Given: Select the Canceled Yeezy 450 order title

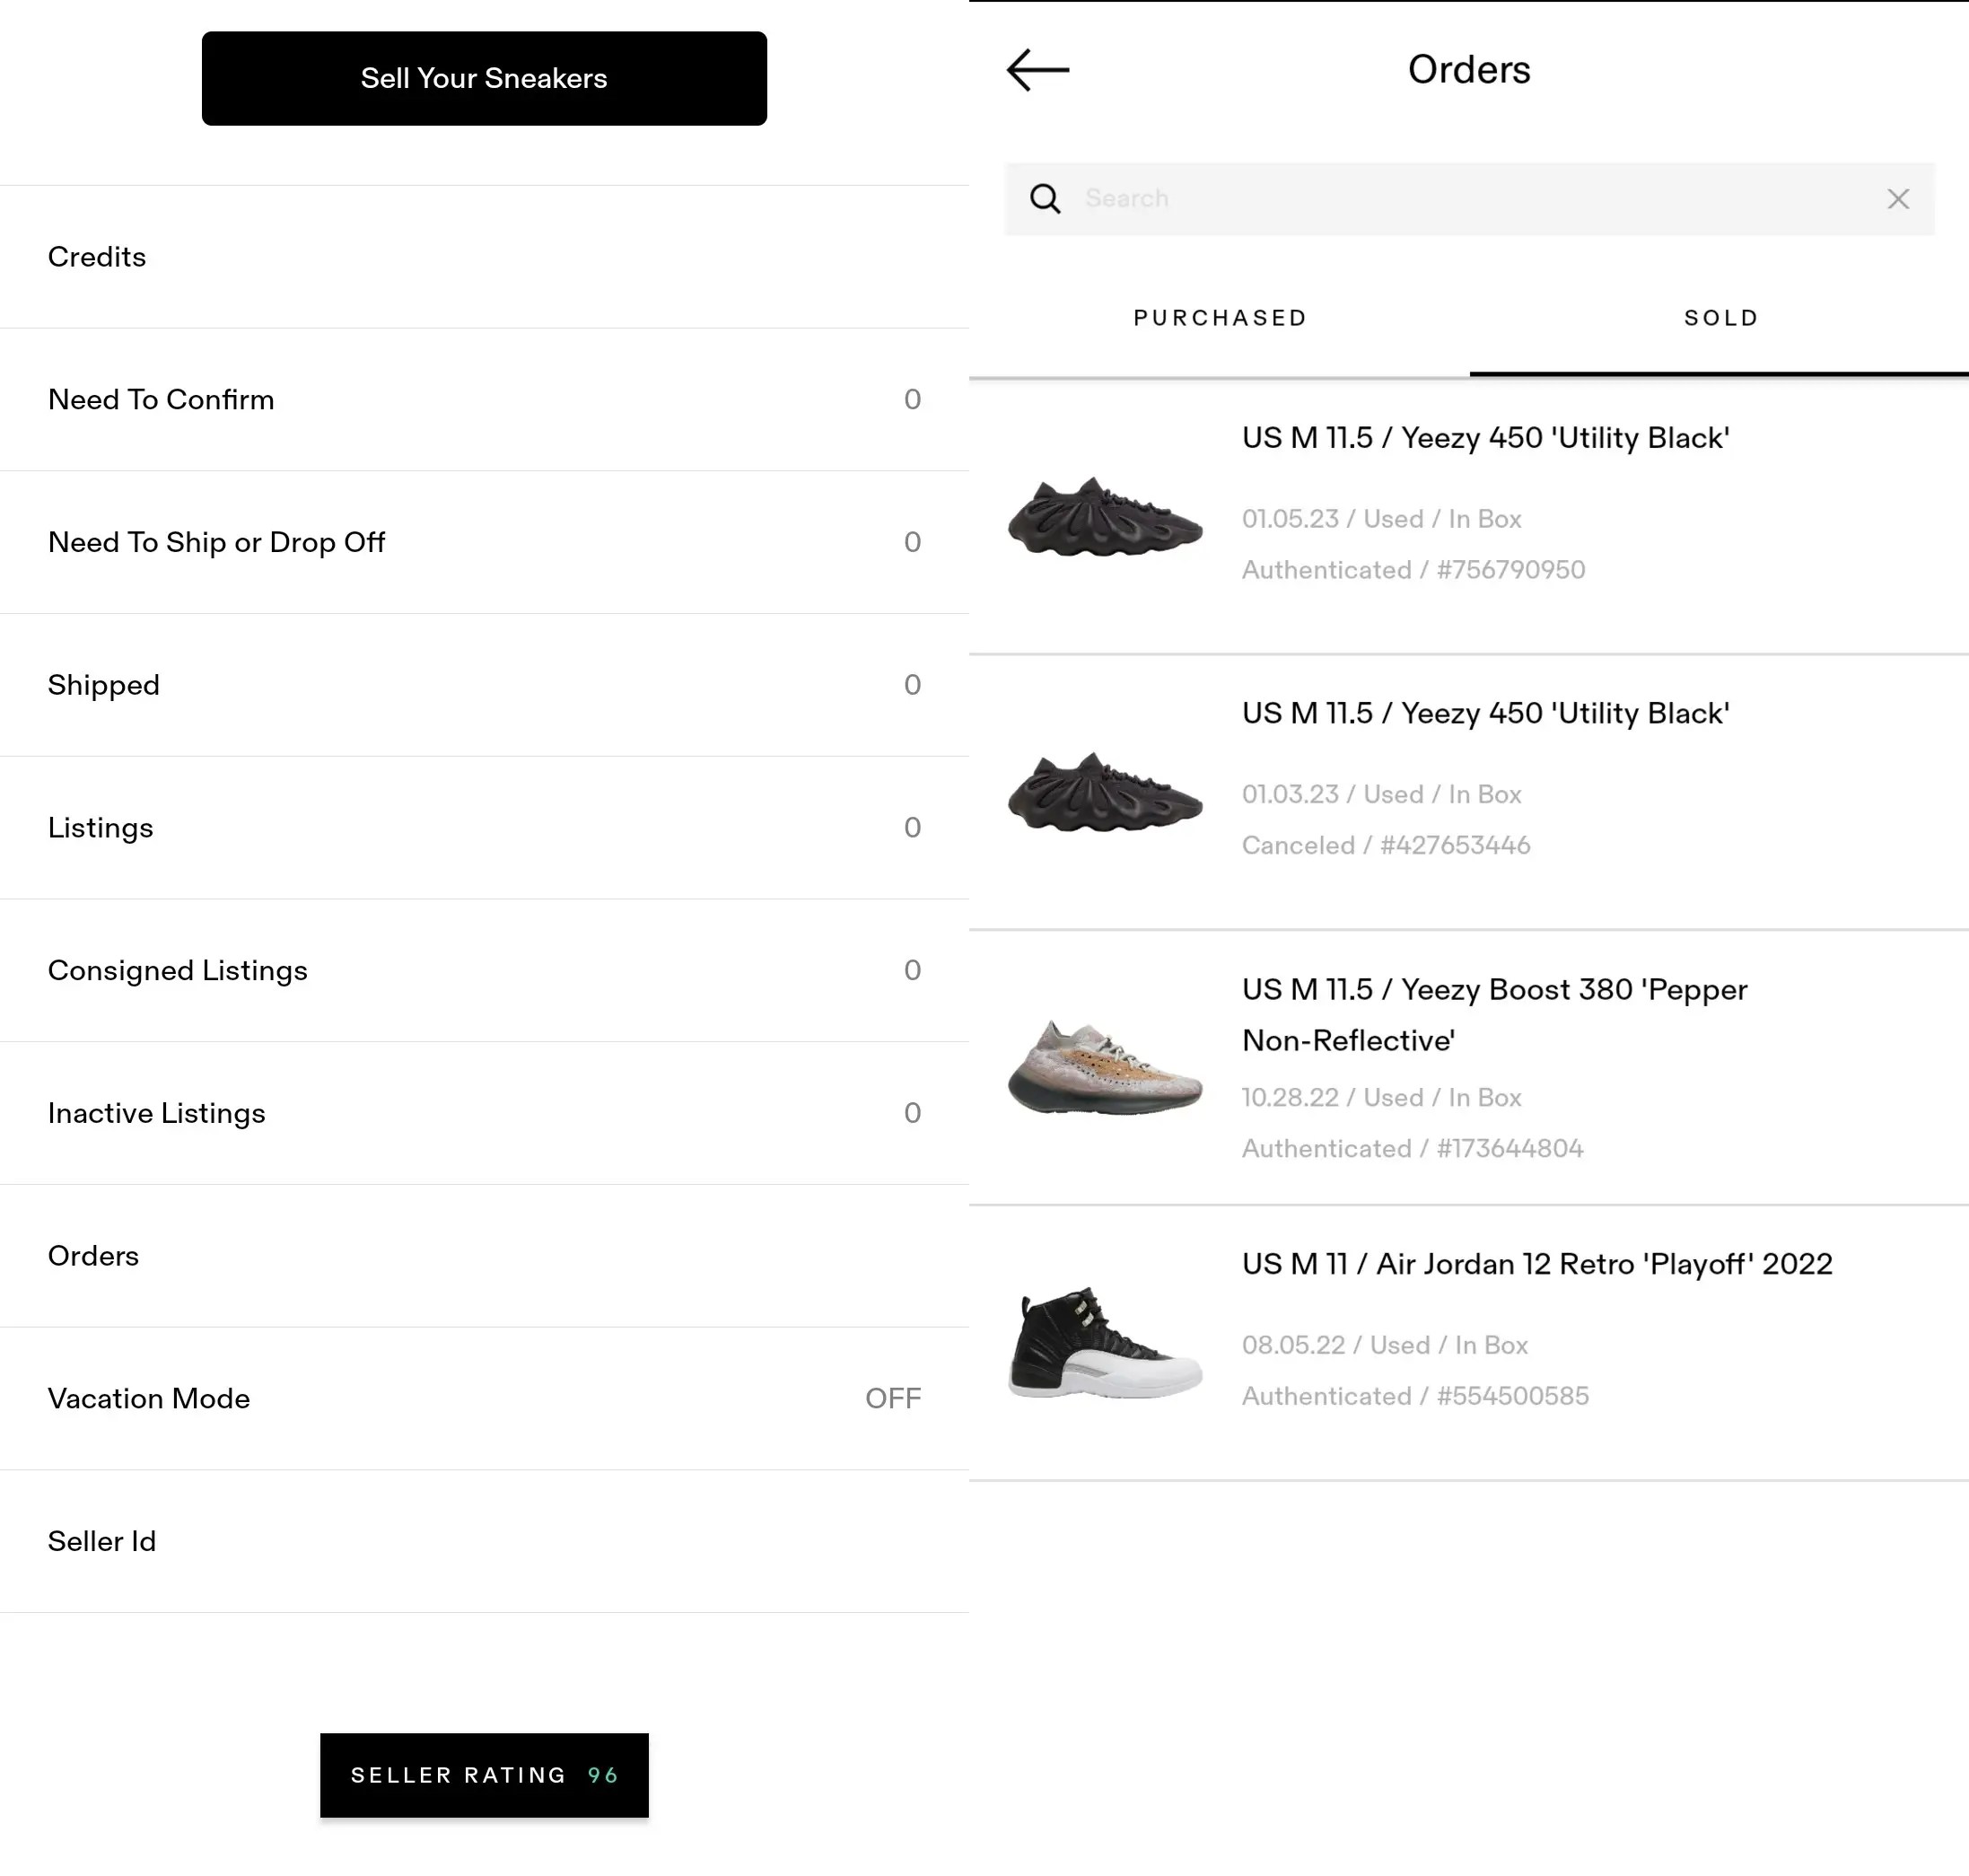Looking at the screenshot, I should [1485, 713].
